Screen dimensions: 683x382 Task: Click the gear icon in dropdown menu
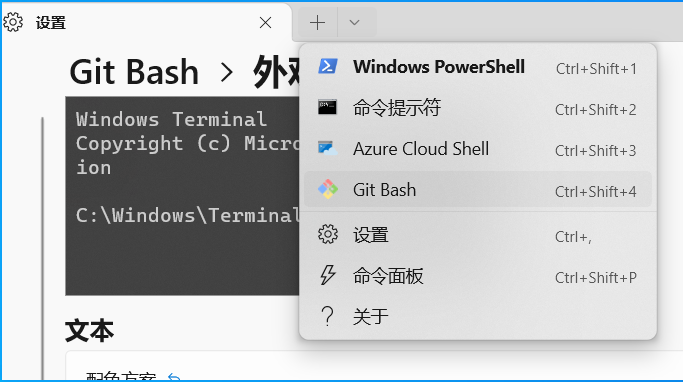(x=328, y=235)
